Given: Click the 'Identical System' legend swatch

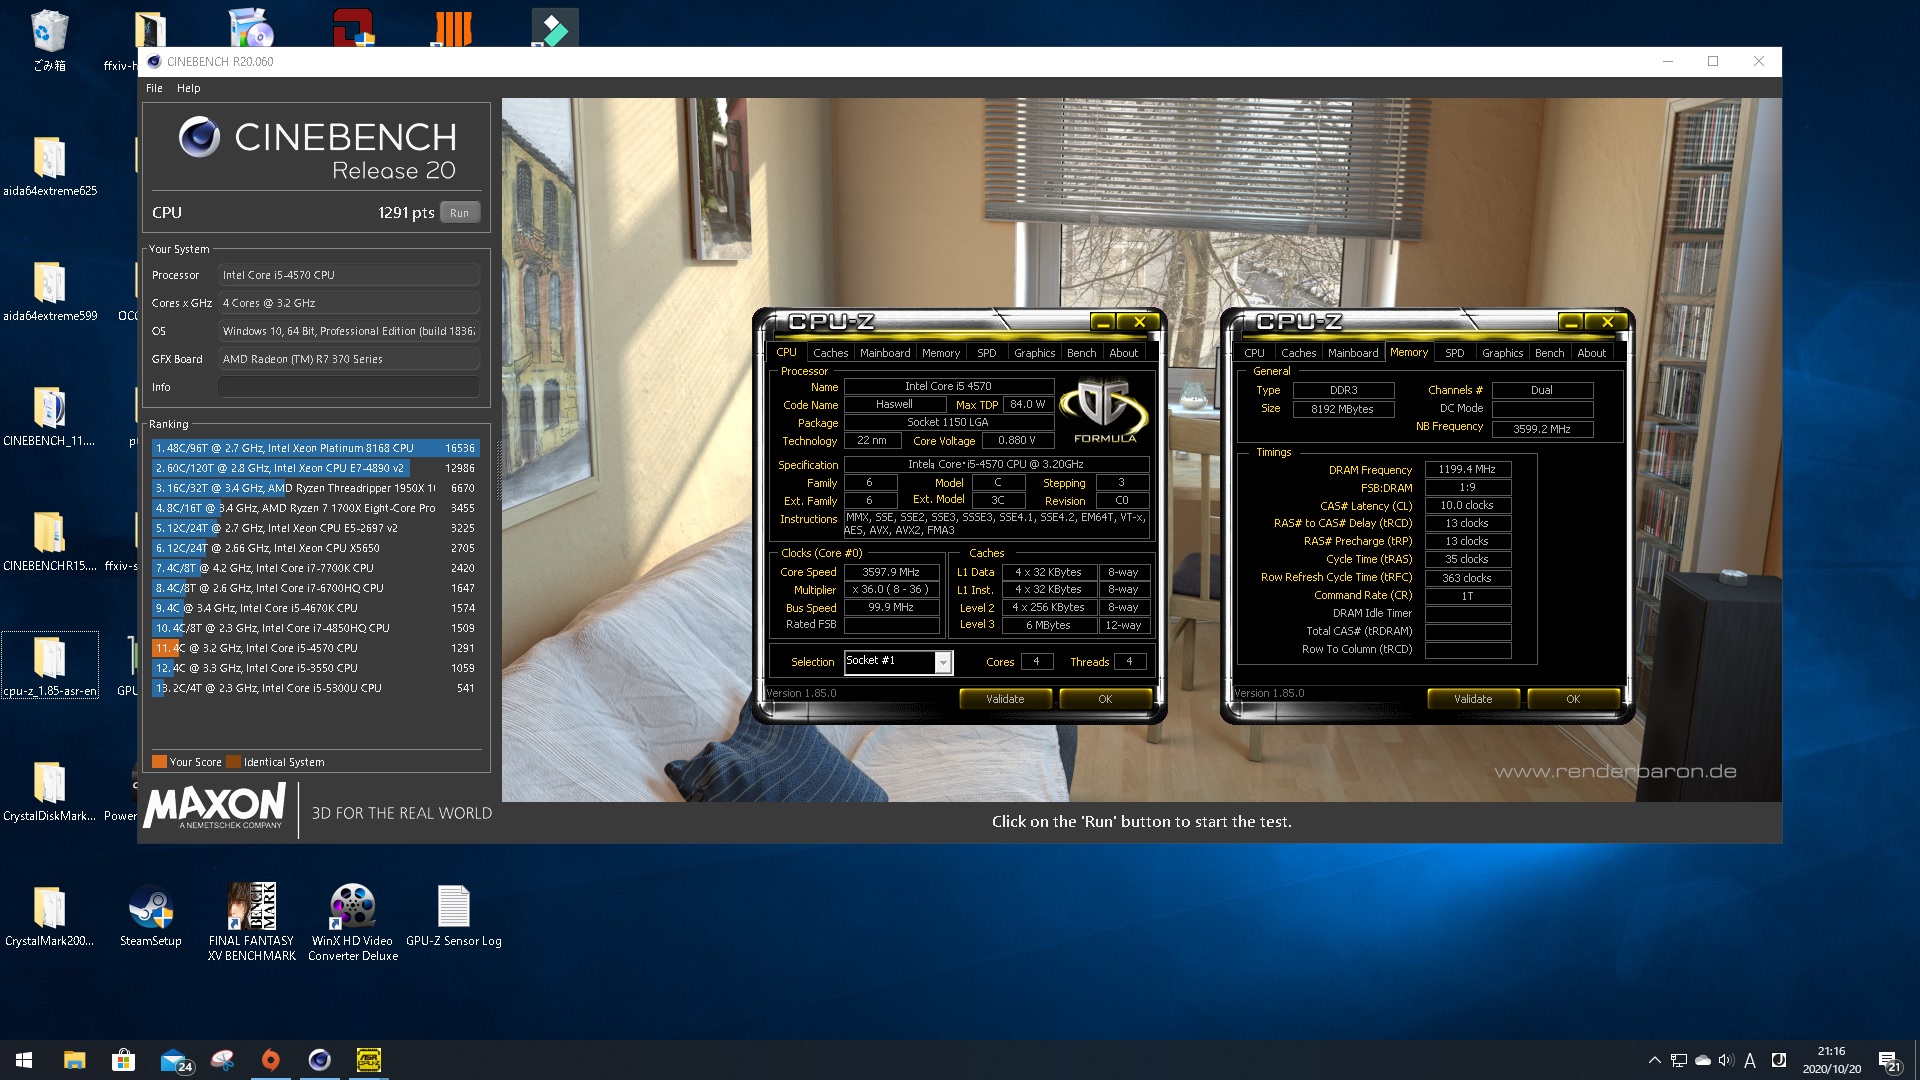Looking at the screenshot, I should click(233, 762).
